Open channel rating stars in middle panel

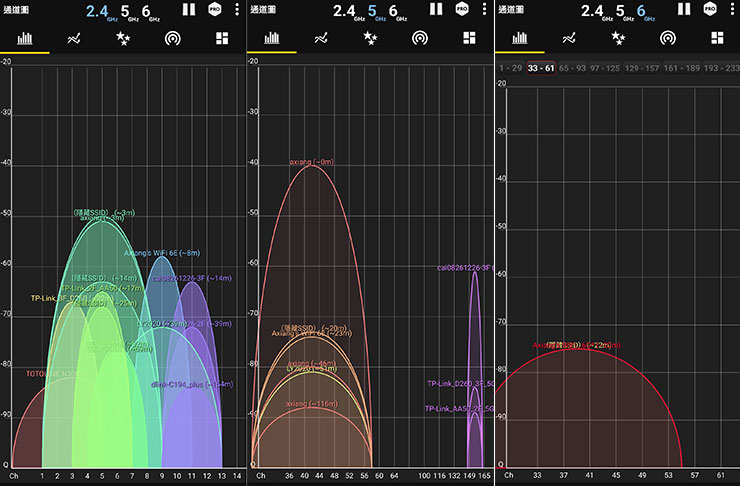click(x=370, y=38)
